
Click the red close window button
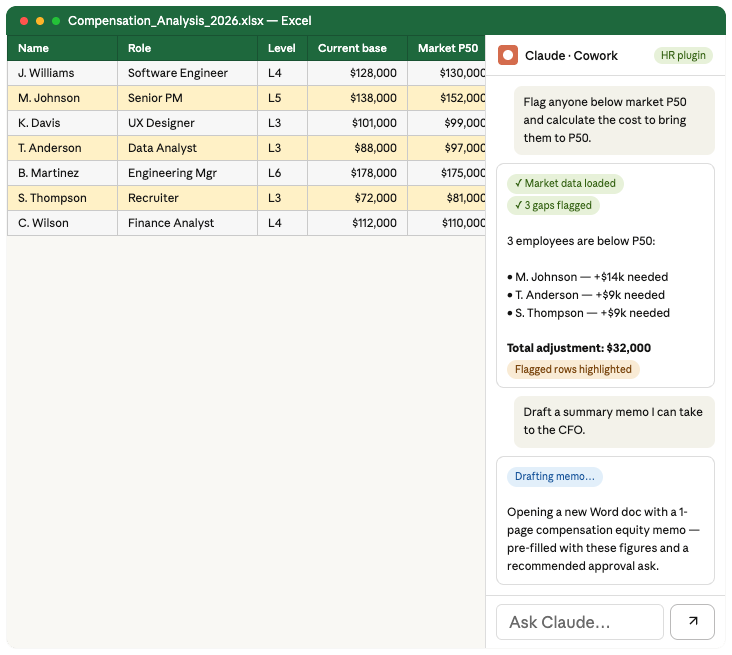tap(24, 21)
